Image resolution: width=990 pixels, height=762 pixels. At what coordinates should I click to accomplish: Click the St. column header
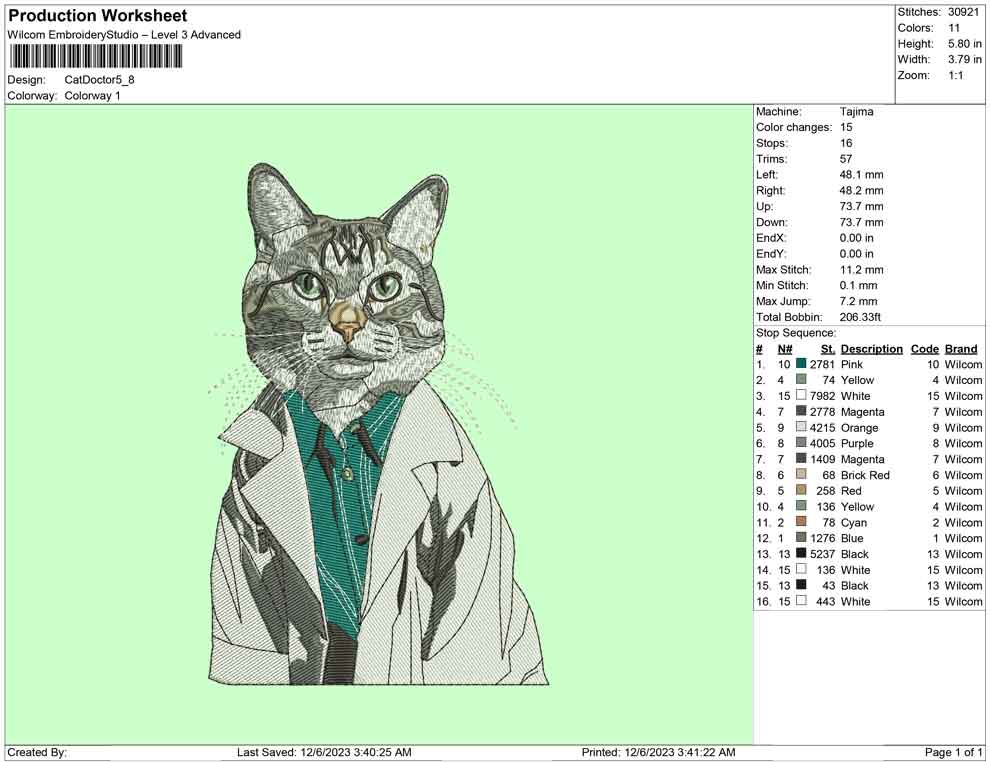827,348
